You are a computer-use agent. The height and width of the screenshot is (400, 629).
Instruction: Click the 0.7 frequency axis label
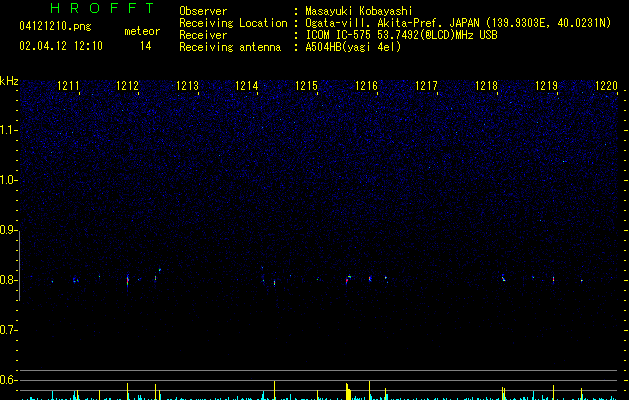(x=9, y=330)
